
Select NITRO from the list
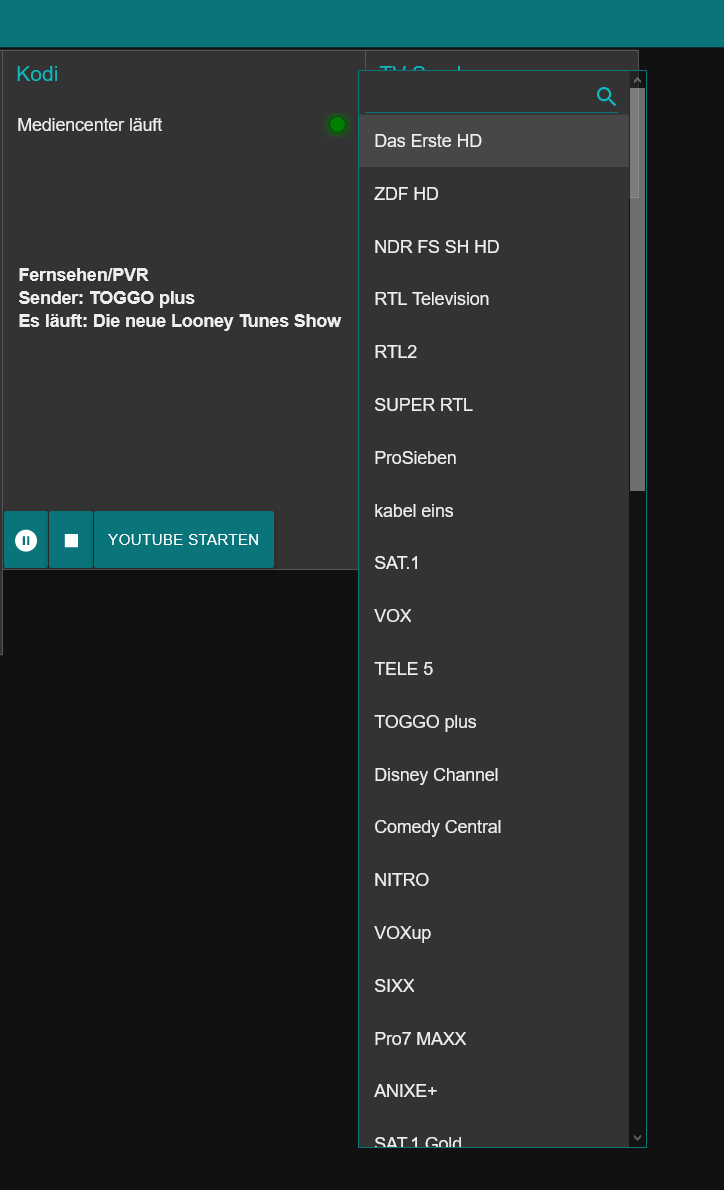[494, 880]
